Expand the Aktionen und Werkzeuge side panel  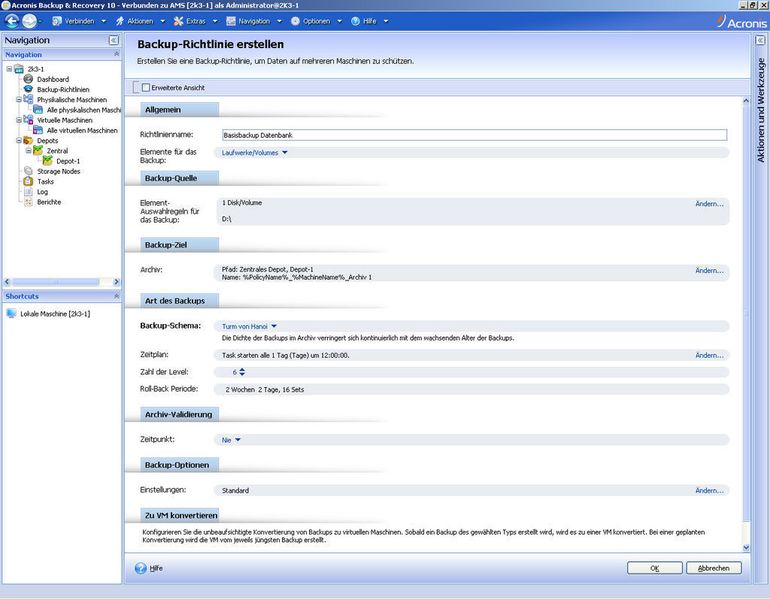coord(760,40)
